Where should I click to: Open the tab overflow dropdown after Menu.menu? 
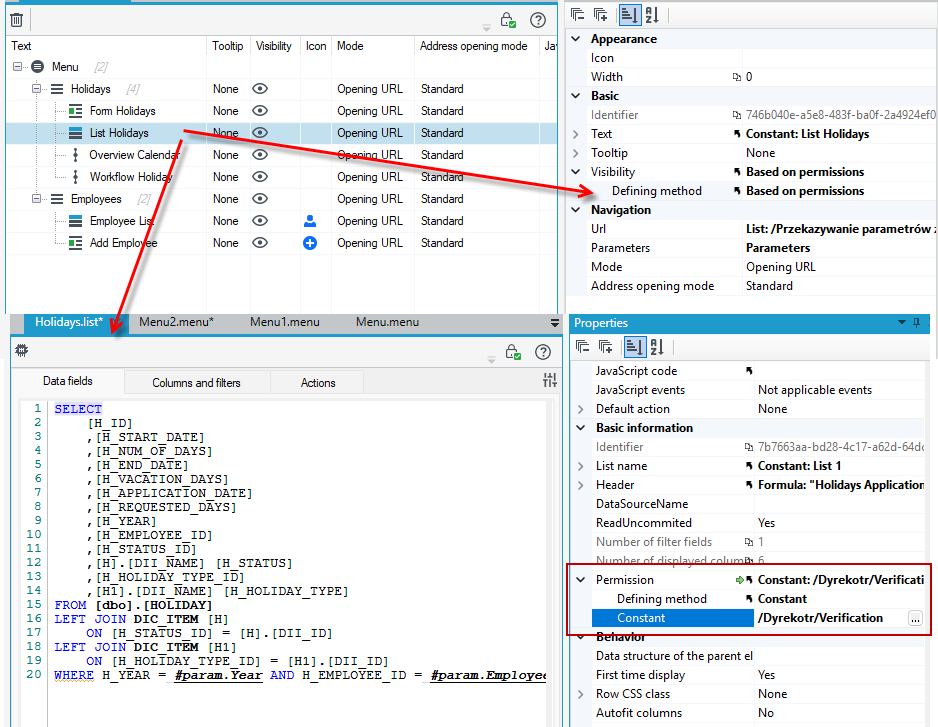(x=555, y=323)
